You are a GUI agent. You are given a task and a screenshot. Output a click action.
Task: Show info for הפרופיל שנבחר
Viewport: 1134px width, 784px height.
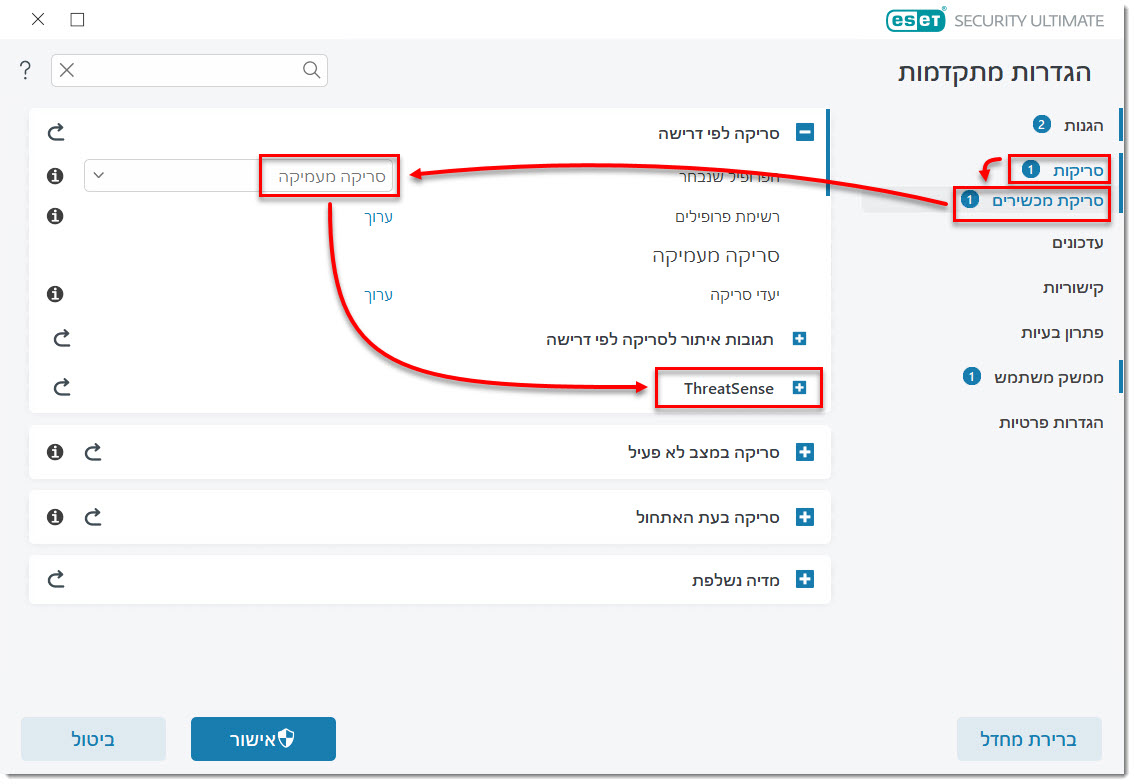tap(55, 176)
